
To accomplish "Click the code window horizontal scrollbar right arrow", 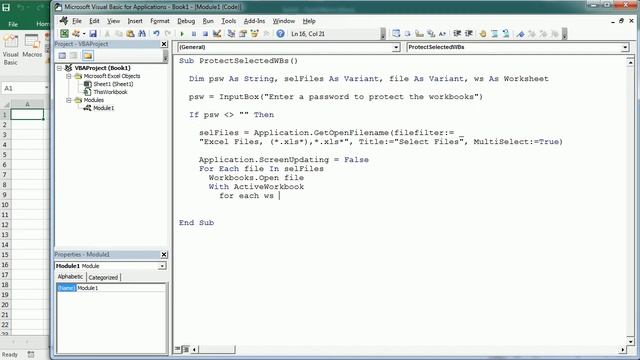I will (623, 349).
